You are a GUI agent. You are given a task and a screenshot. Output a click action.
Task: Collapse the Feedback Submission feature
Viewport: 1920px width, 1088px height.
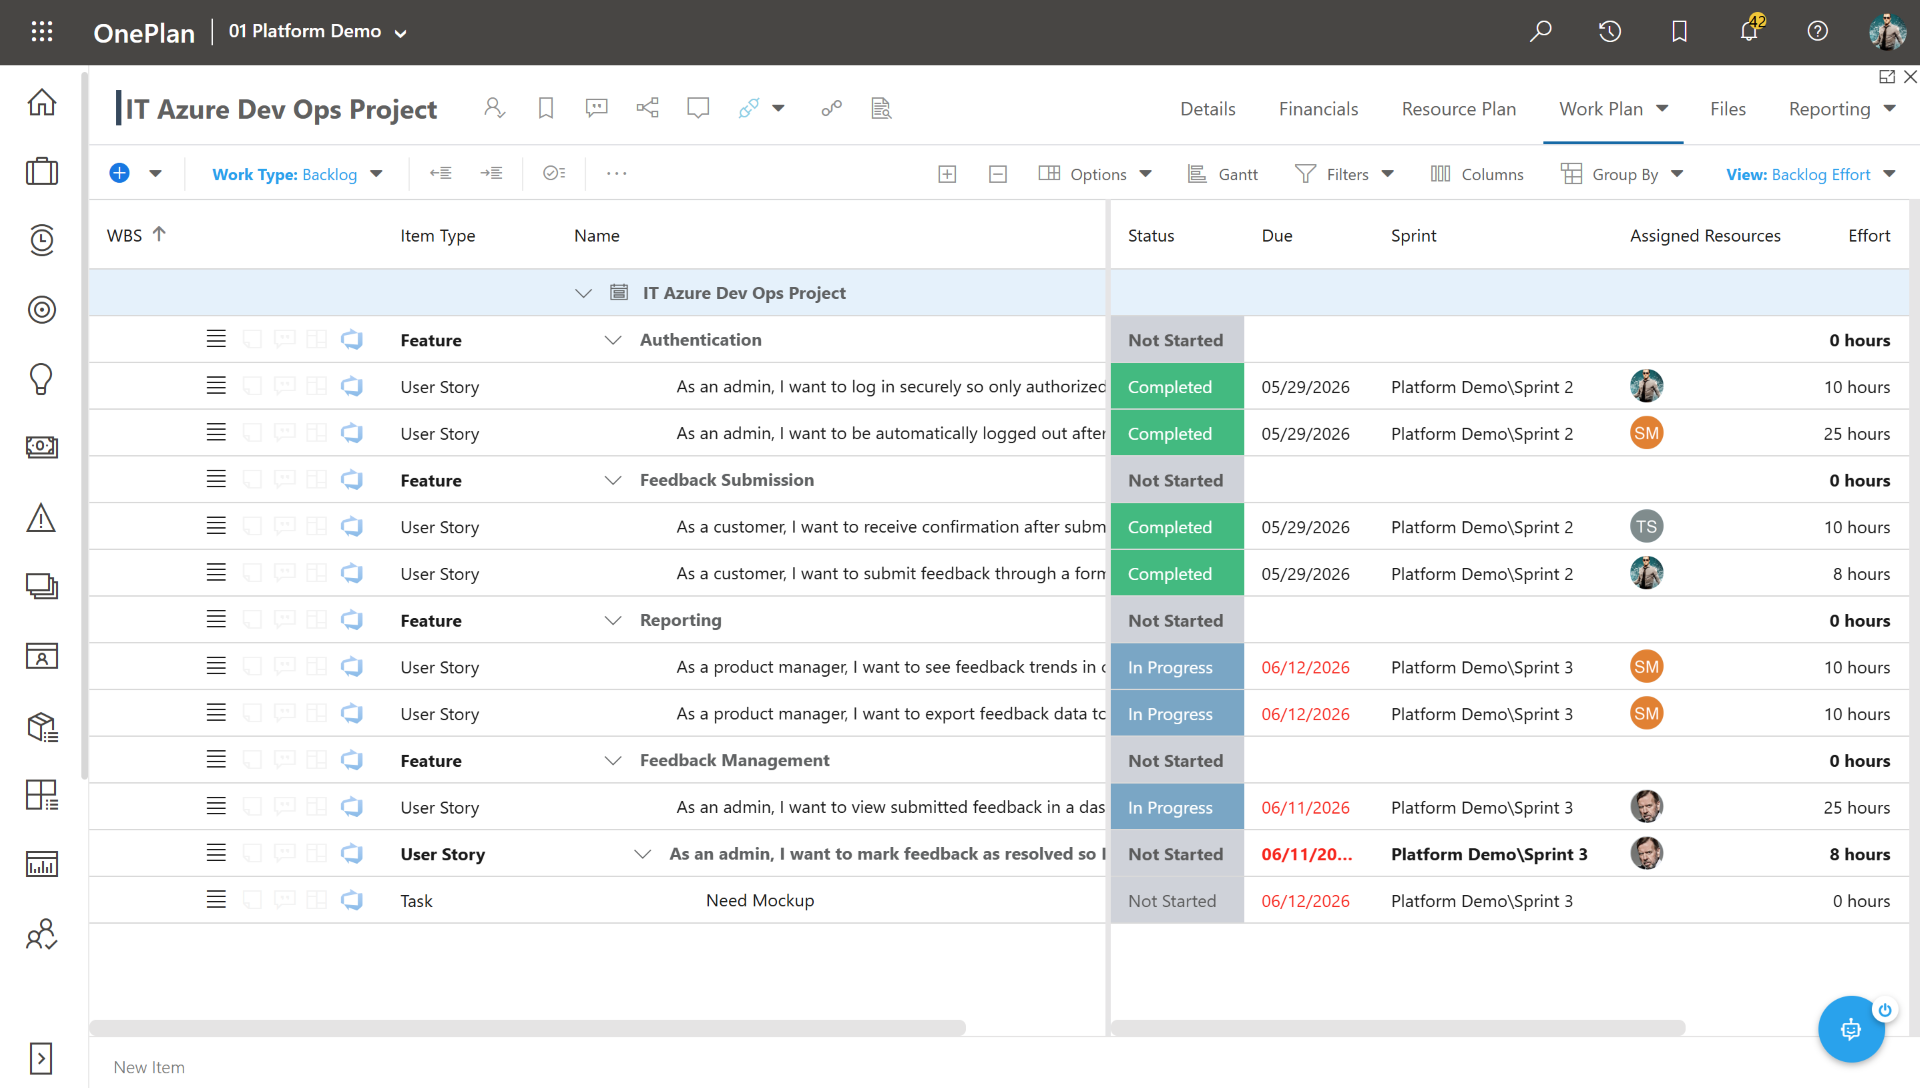coord(613,480)
